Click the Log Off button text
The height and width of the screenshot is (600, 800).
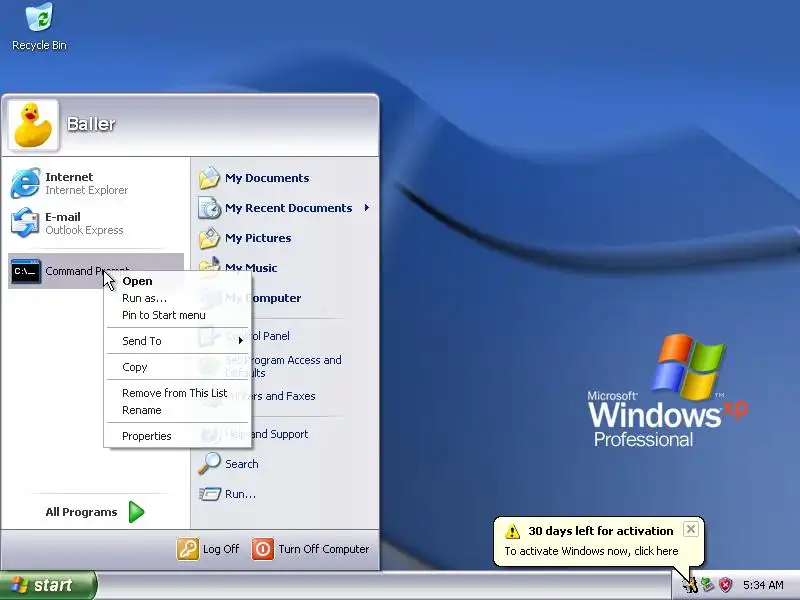[221, 549]
